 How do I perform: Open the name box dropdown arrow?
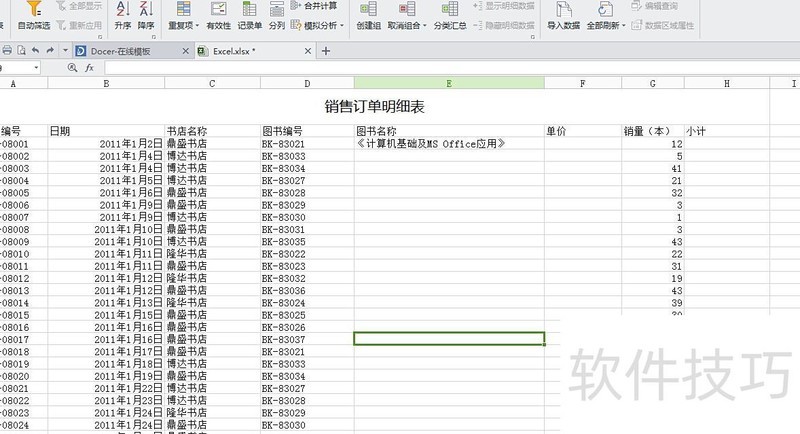pos(36,67)
